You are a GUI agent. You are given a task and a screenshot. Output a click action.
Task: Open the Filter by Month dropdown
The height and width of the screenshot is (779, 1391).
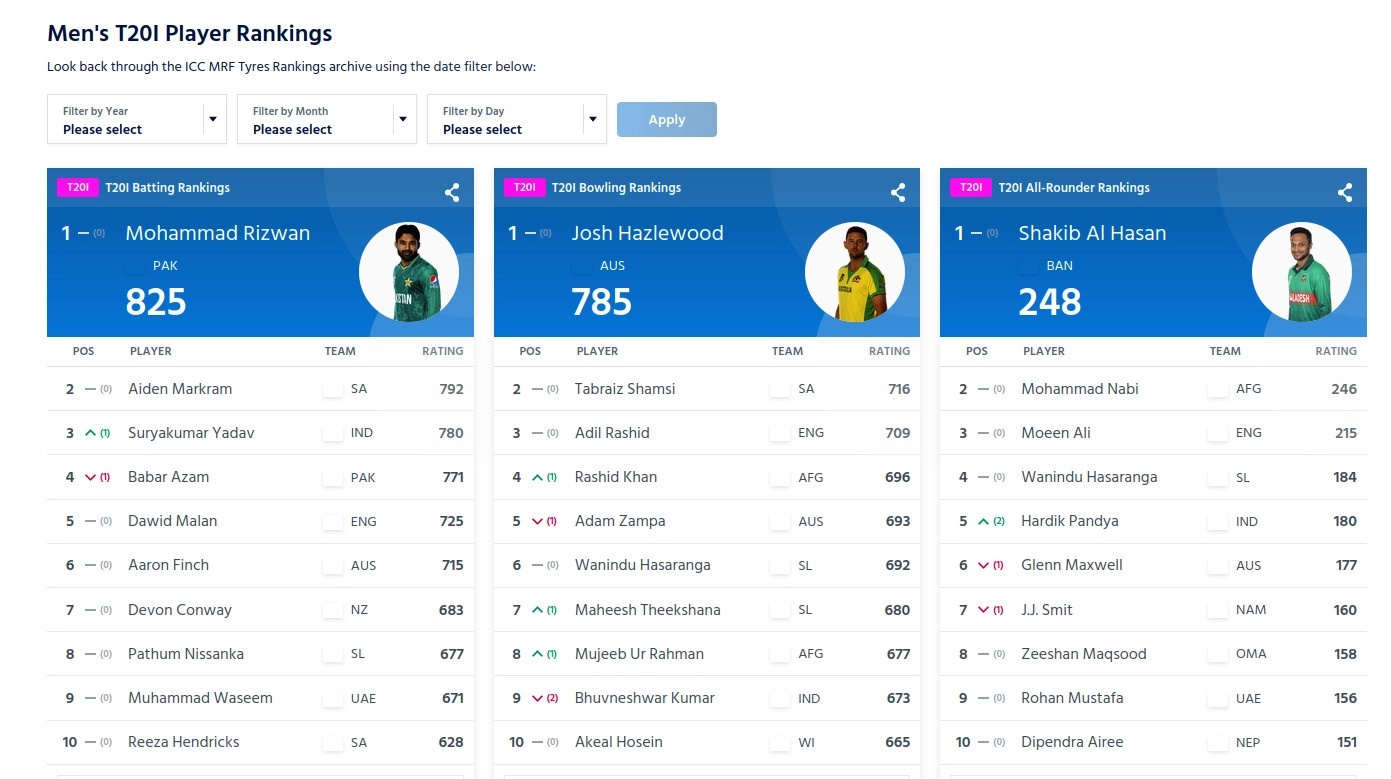tap(327, 119)
